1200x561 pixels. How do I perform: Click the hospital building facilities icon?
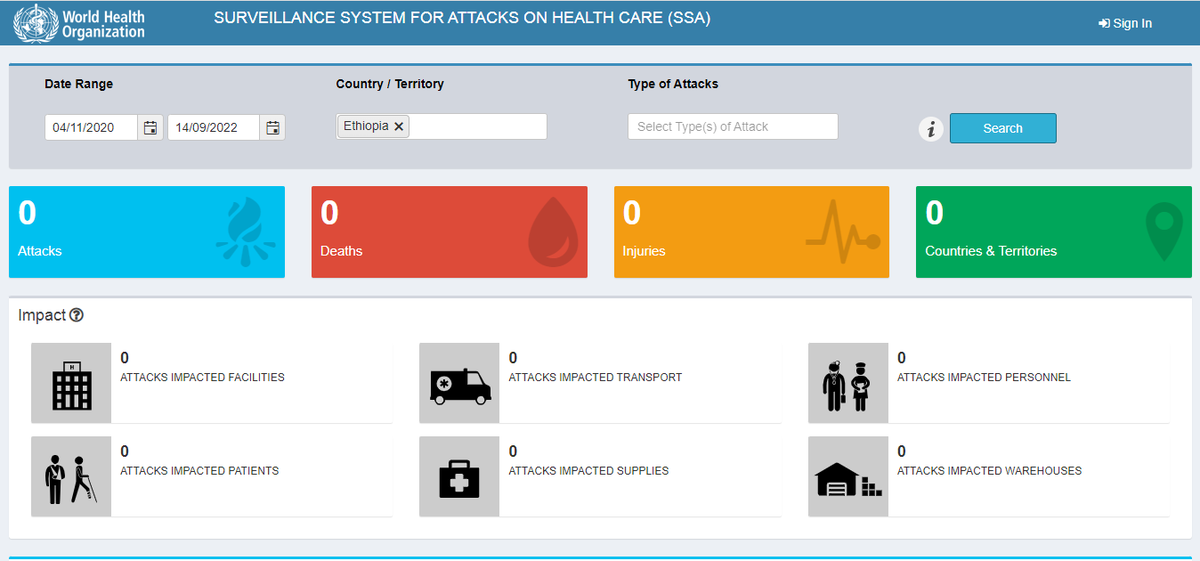71,383
